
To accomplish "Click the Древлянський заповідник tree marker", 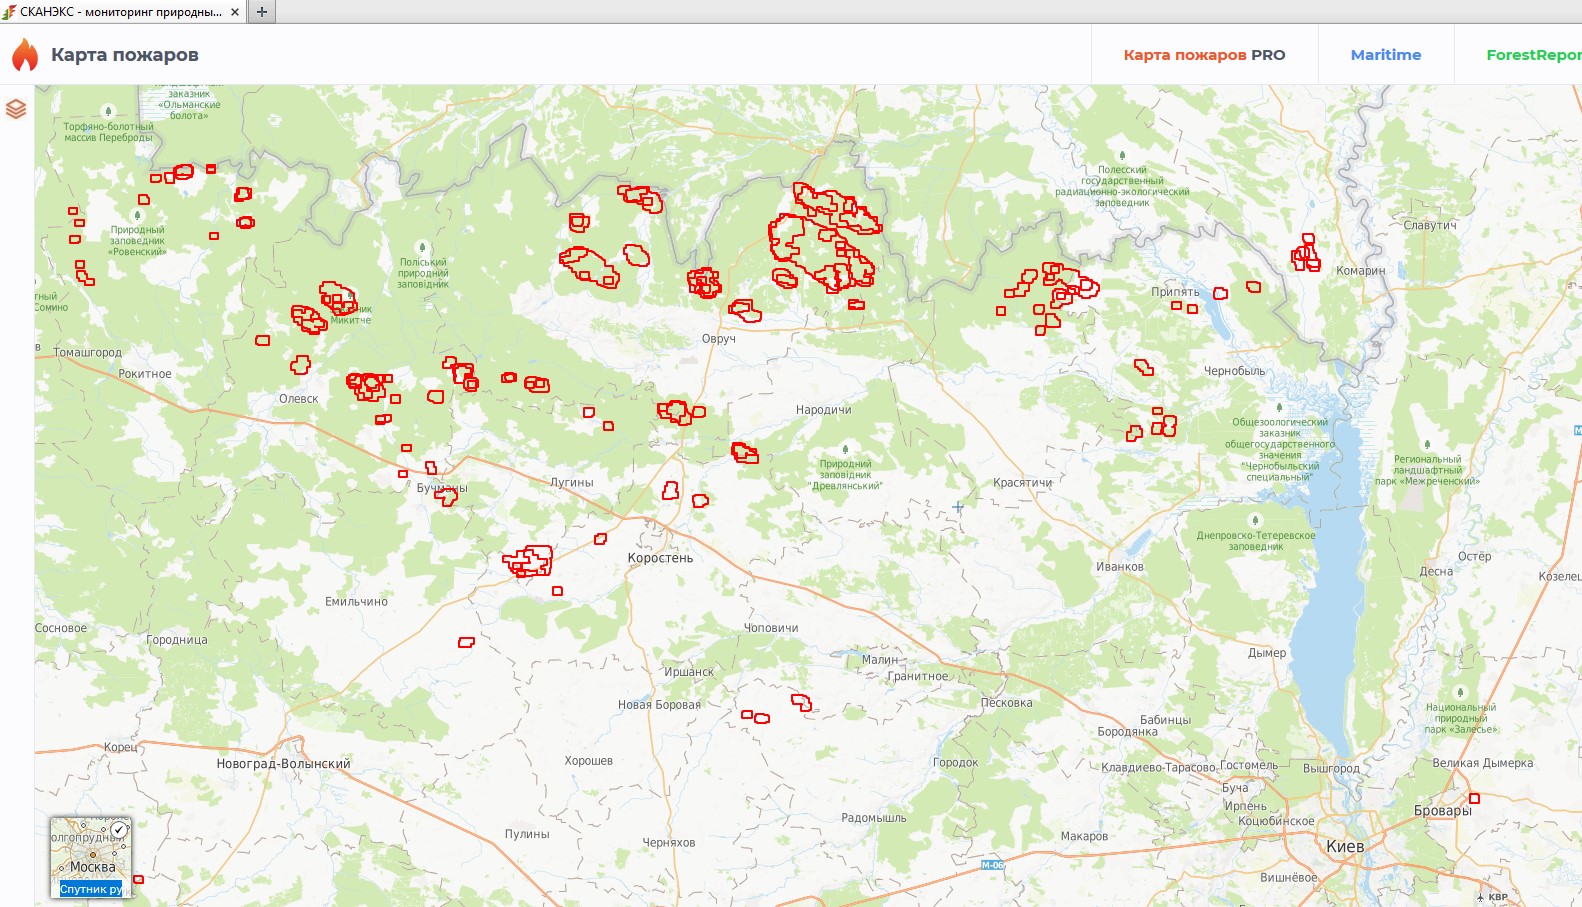I will click(845, 450).
